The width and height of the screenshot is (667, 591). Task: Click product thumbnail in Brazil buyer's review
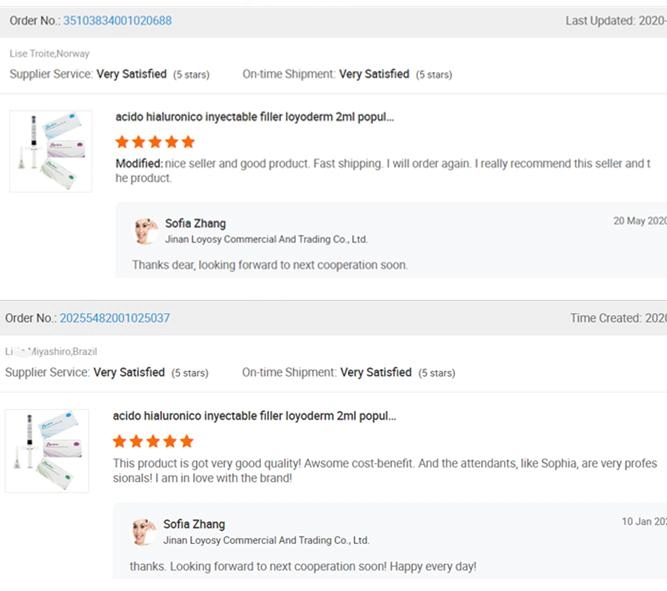pyautogui.click(x=47, y=450)
